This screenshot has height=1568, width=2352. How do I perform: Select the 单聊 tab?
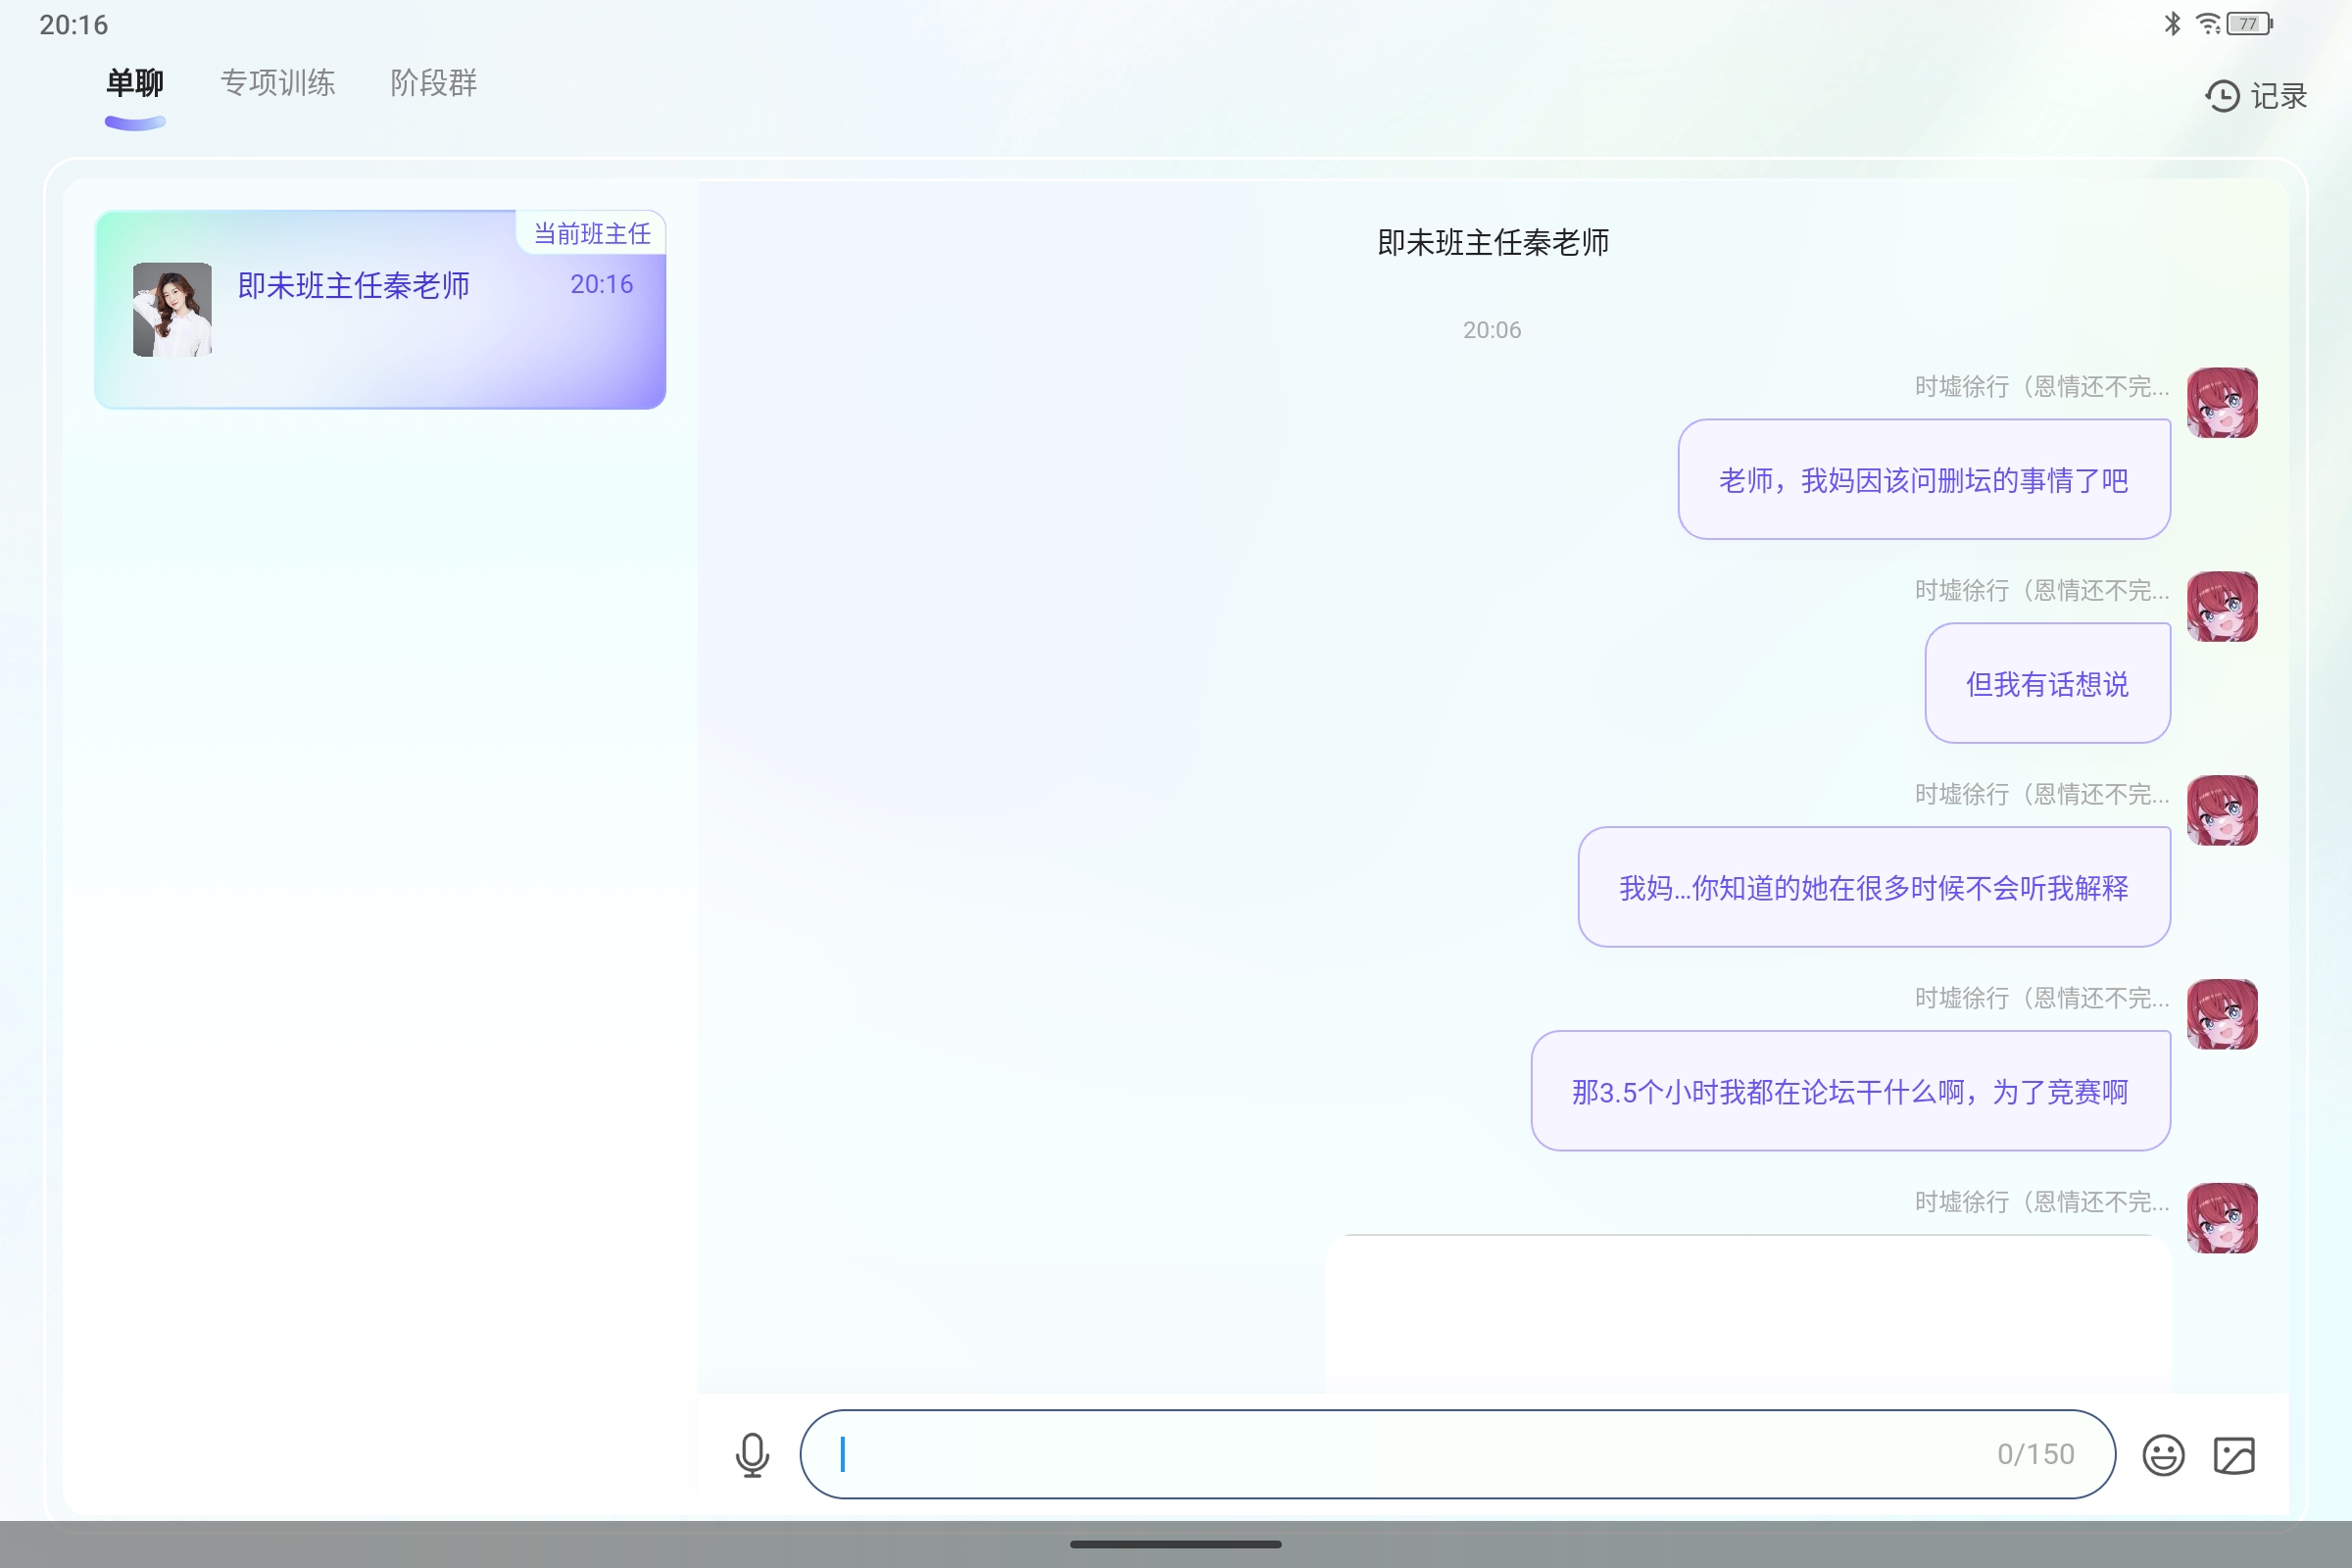(x=135, y=84)
